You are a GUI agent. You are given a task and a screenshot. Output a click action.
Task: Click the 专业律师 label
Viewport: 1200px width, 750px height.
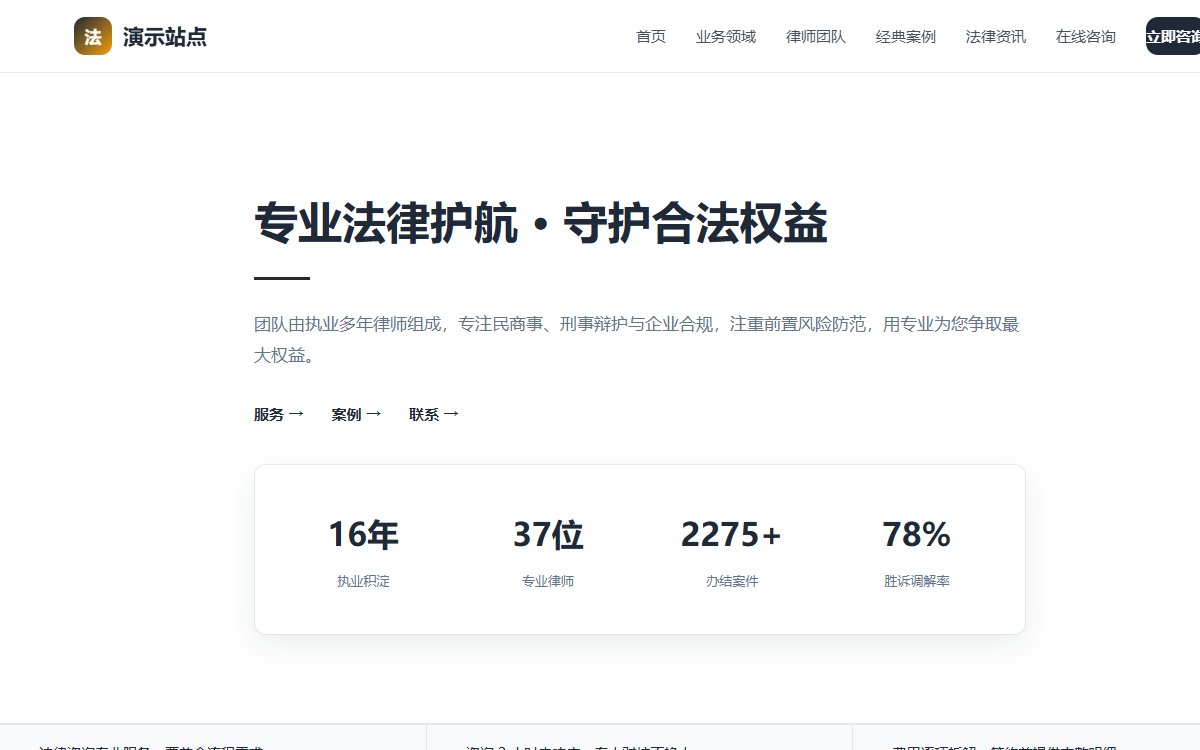tap(548, 581)
